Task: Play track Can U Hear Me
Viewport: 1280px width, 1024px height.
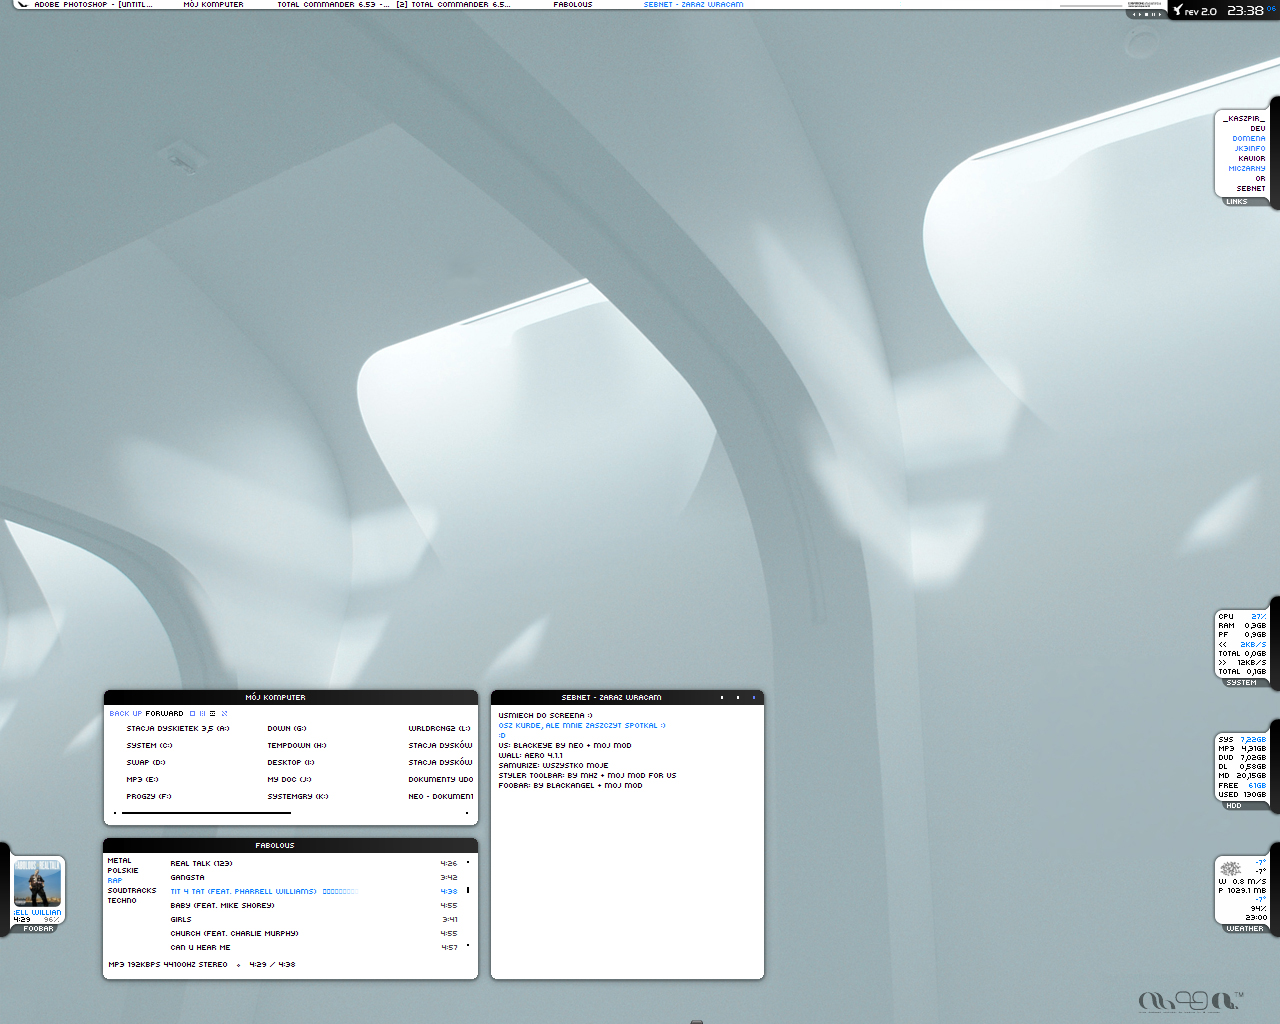Action: point(200,948)
